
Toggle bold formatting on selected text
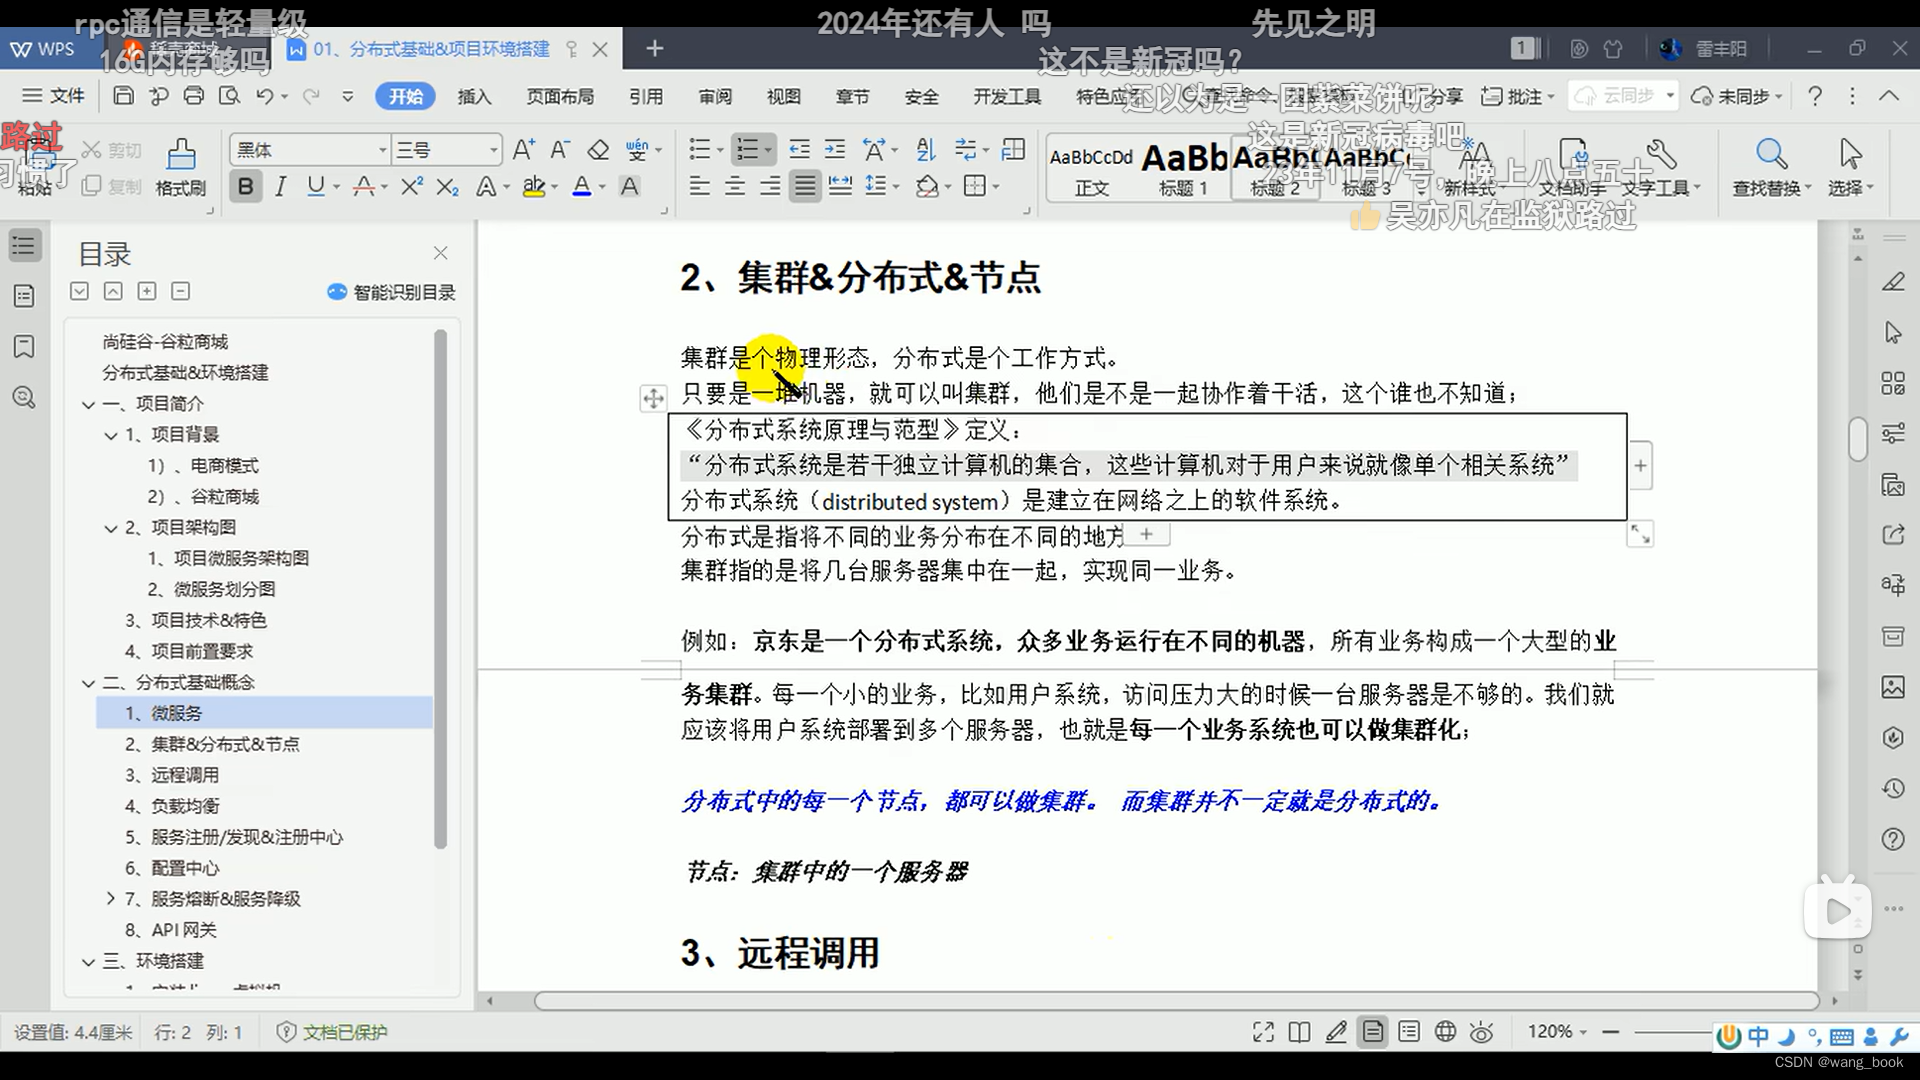245,186
